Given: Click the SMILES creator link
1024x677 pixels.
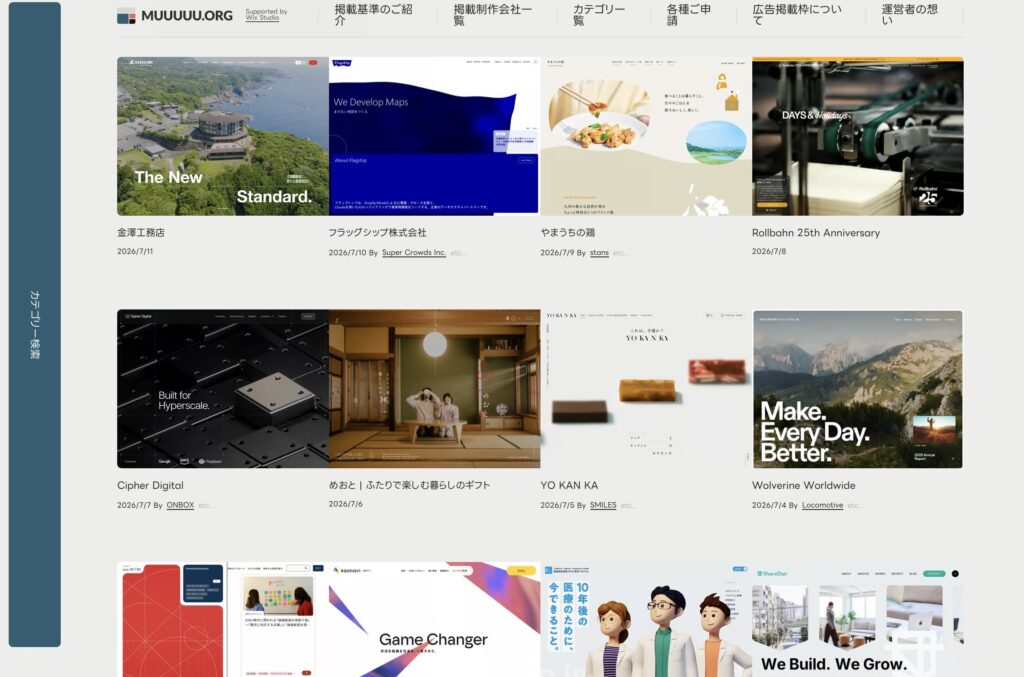Looking at the screenshot, I should click(603, 505).
